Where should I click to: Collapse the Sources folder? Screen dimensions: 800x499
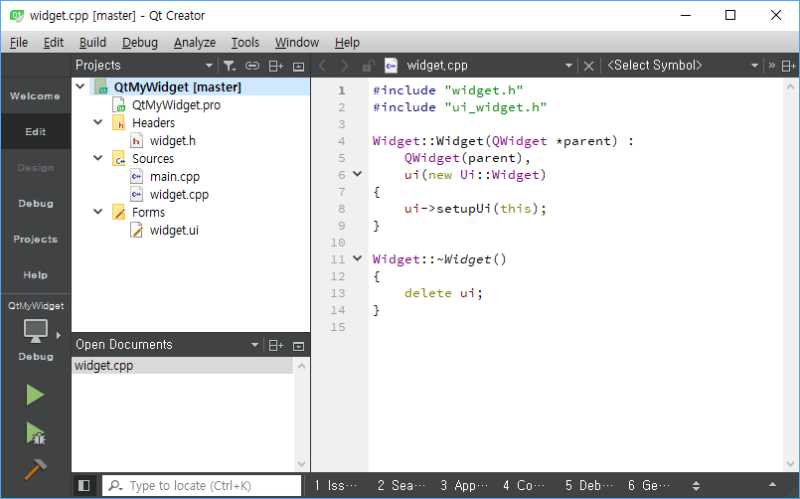pos(98,158)
